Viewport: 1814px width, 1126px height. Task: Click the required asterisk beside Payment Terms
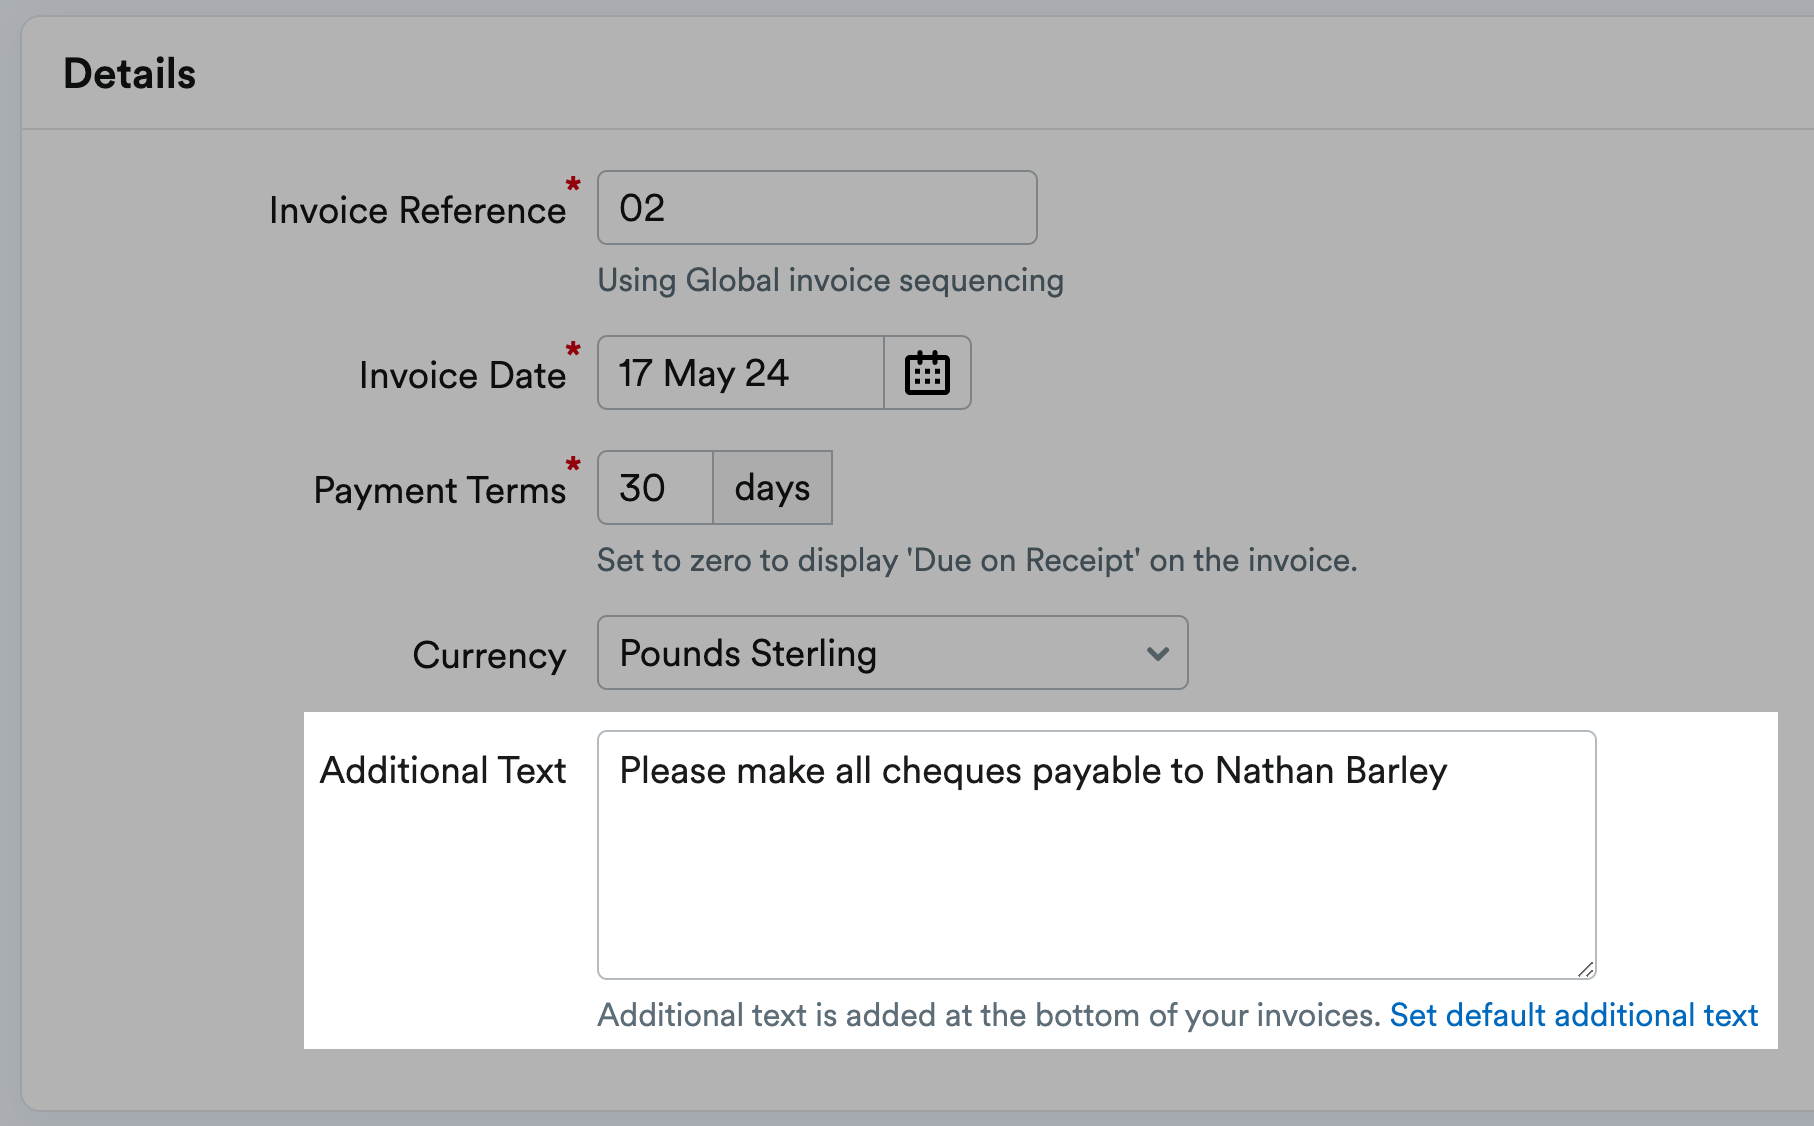click(x=572, y=464)
